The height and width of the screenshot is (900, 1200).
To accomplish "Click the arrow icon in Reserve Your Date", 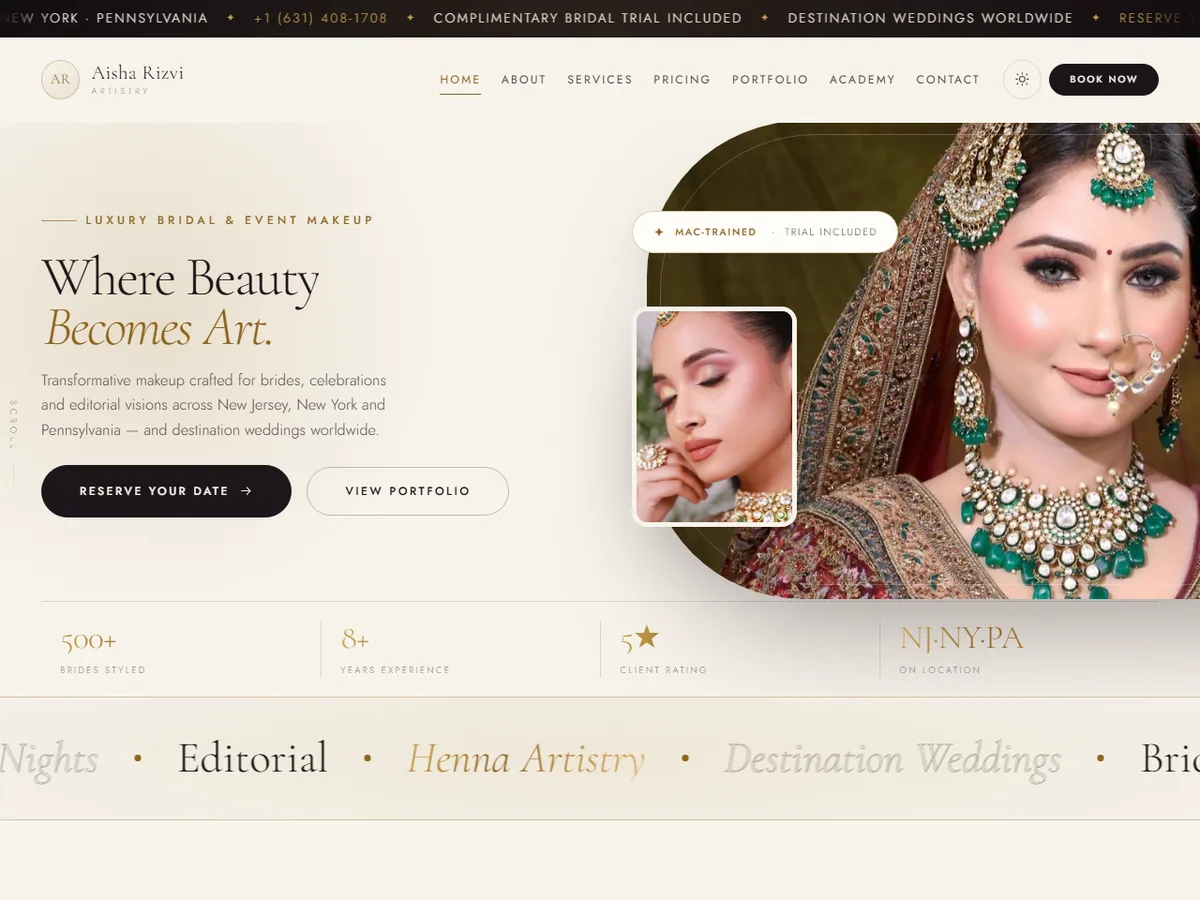I will pos(246,491).
